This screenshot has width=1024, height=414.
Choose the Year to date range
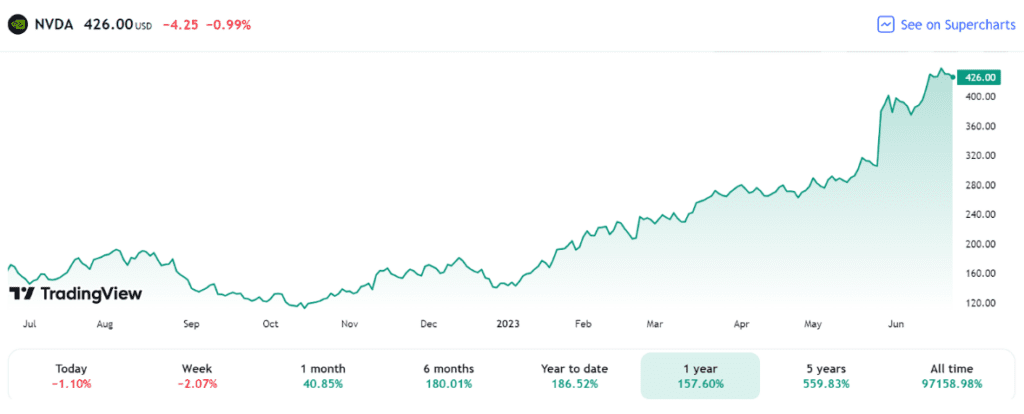coord(574,375)
